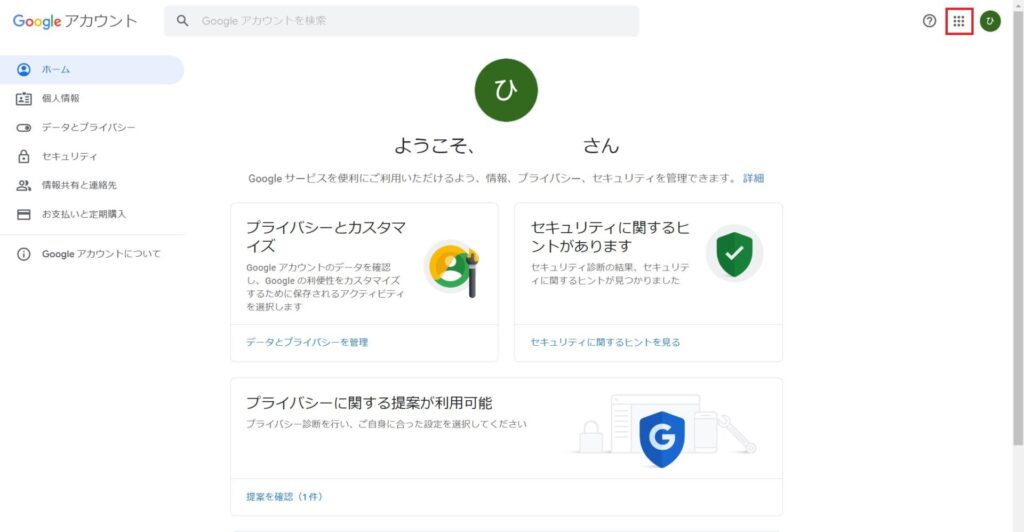Open 個人情報 in the sidebar
This screenshot has height=532, width=1024.
pyautogui.click(x=60, y=98)
